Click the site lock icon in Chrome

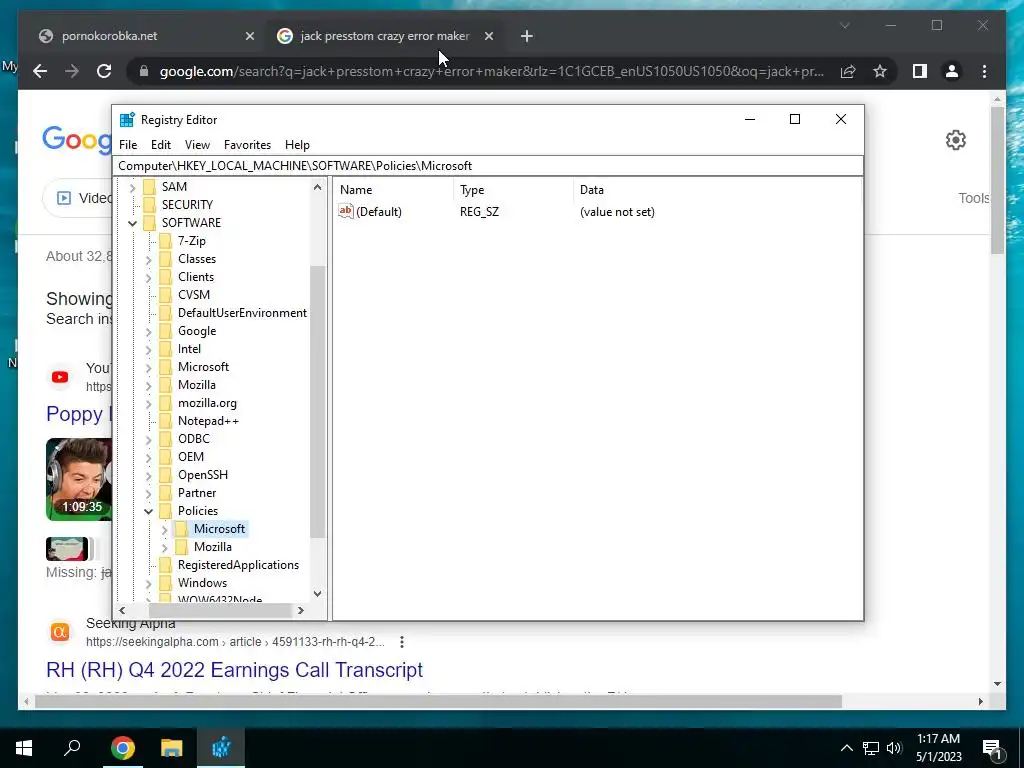click(144, 71)
